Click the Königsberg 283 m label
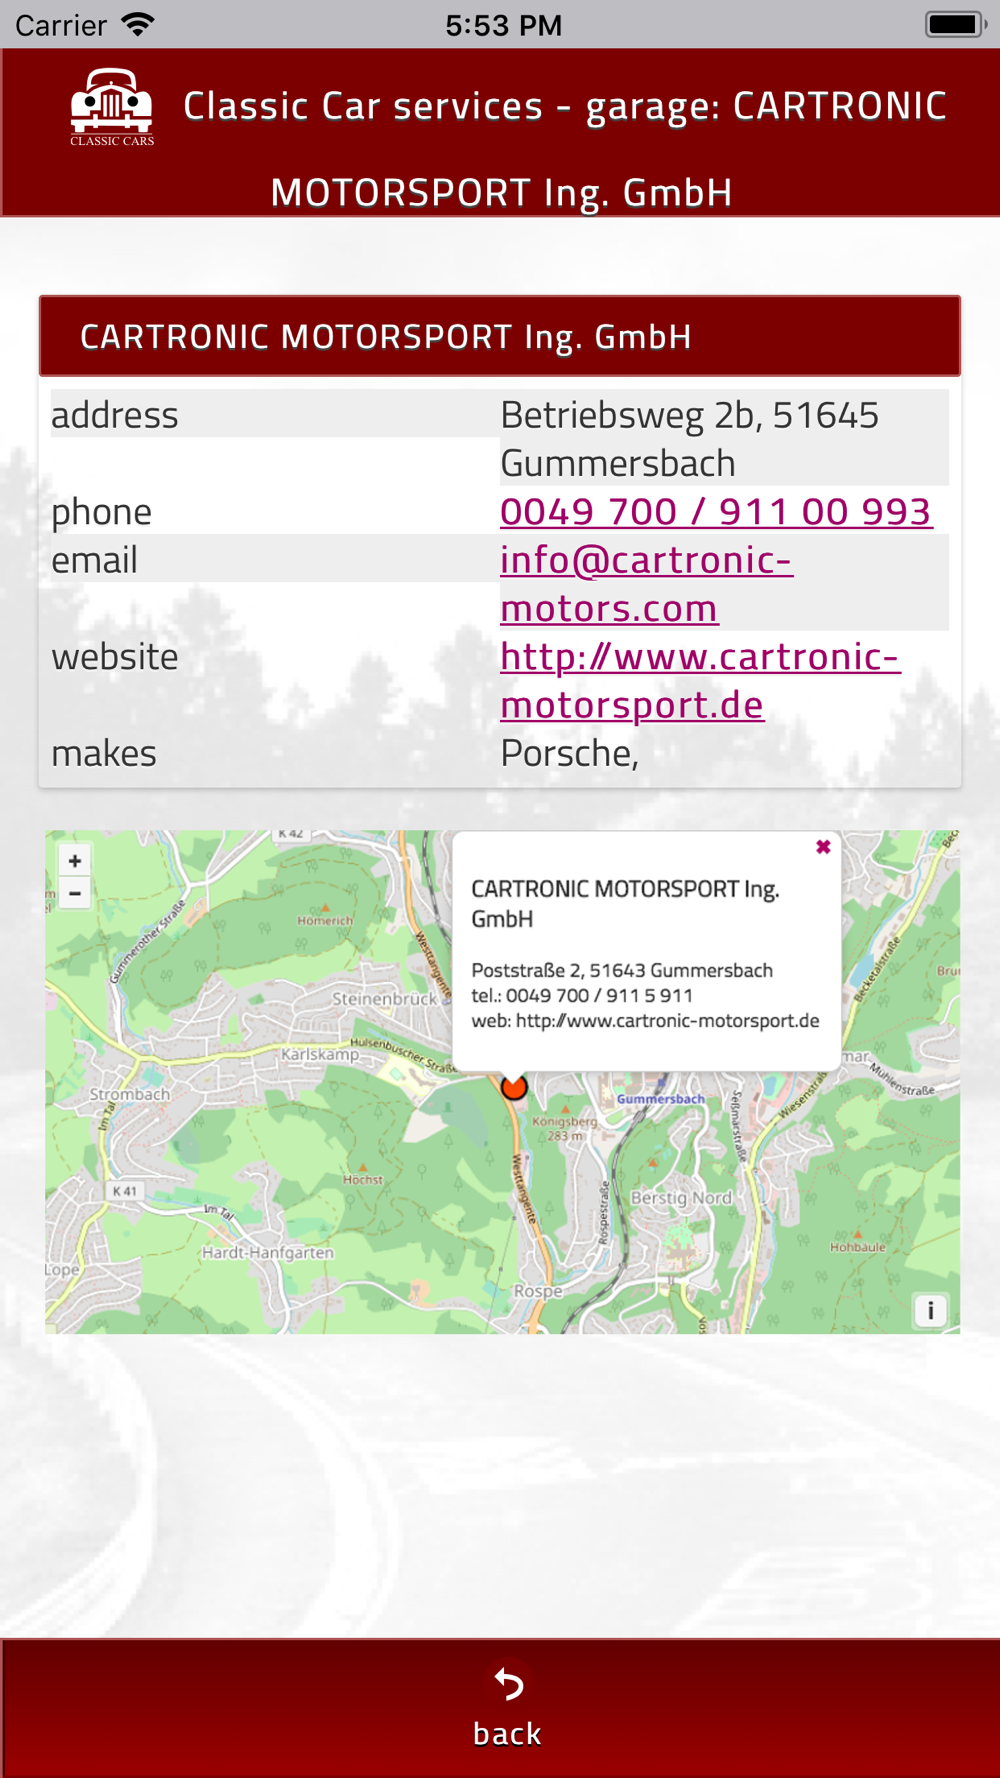Screen dimensions: 1000x1778 tap(564, 1127)
